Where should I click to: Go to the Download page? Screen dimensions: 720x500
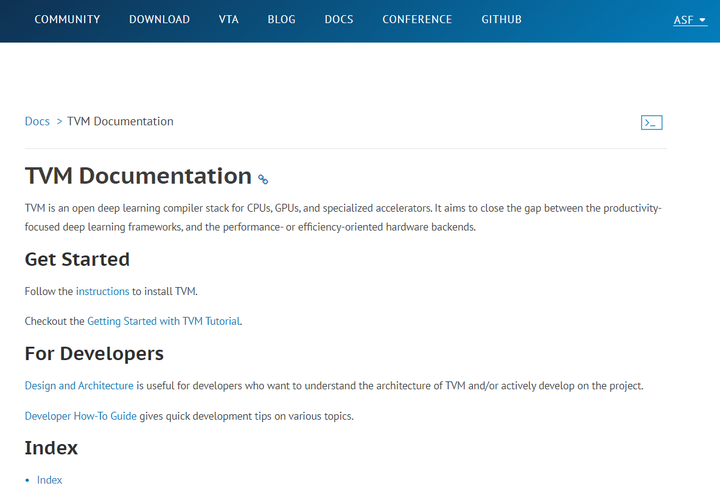coord(159,19)
